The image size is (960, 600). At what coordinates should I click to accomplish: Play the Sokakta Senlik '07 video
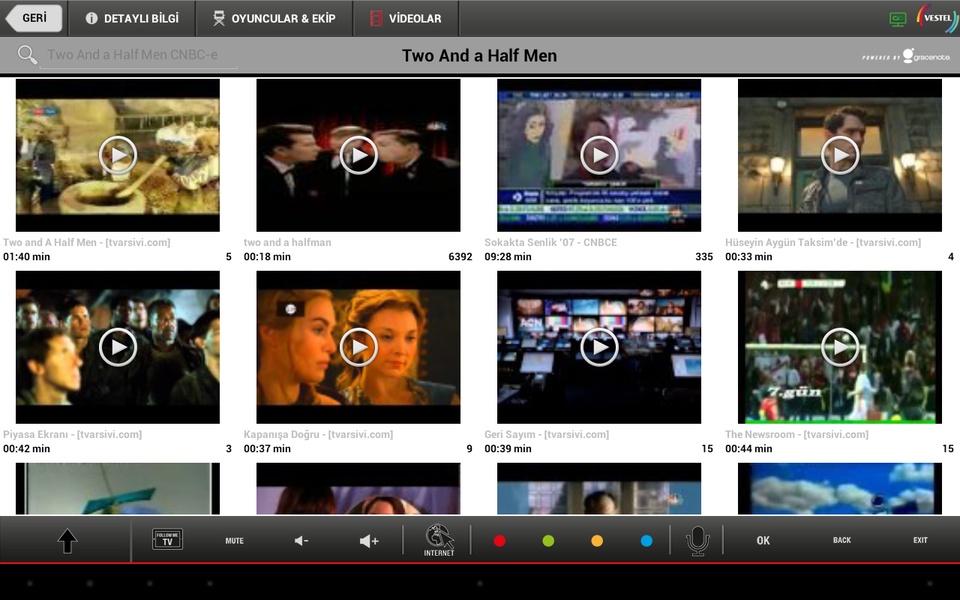(599, 155)
